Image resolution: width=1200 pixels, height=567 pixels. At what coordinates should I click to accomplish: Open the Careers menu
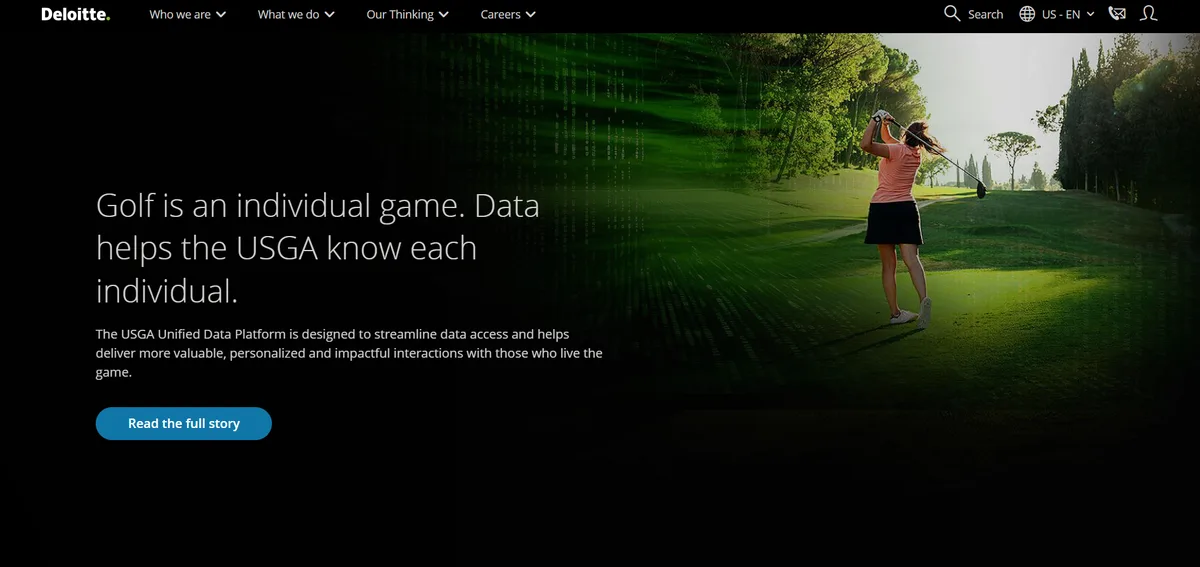pyautogui.click(x=508, y=14)
